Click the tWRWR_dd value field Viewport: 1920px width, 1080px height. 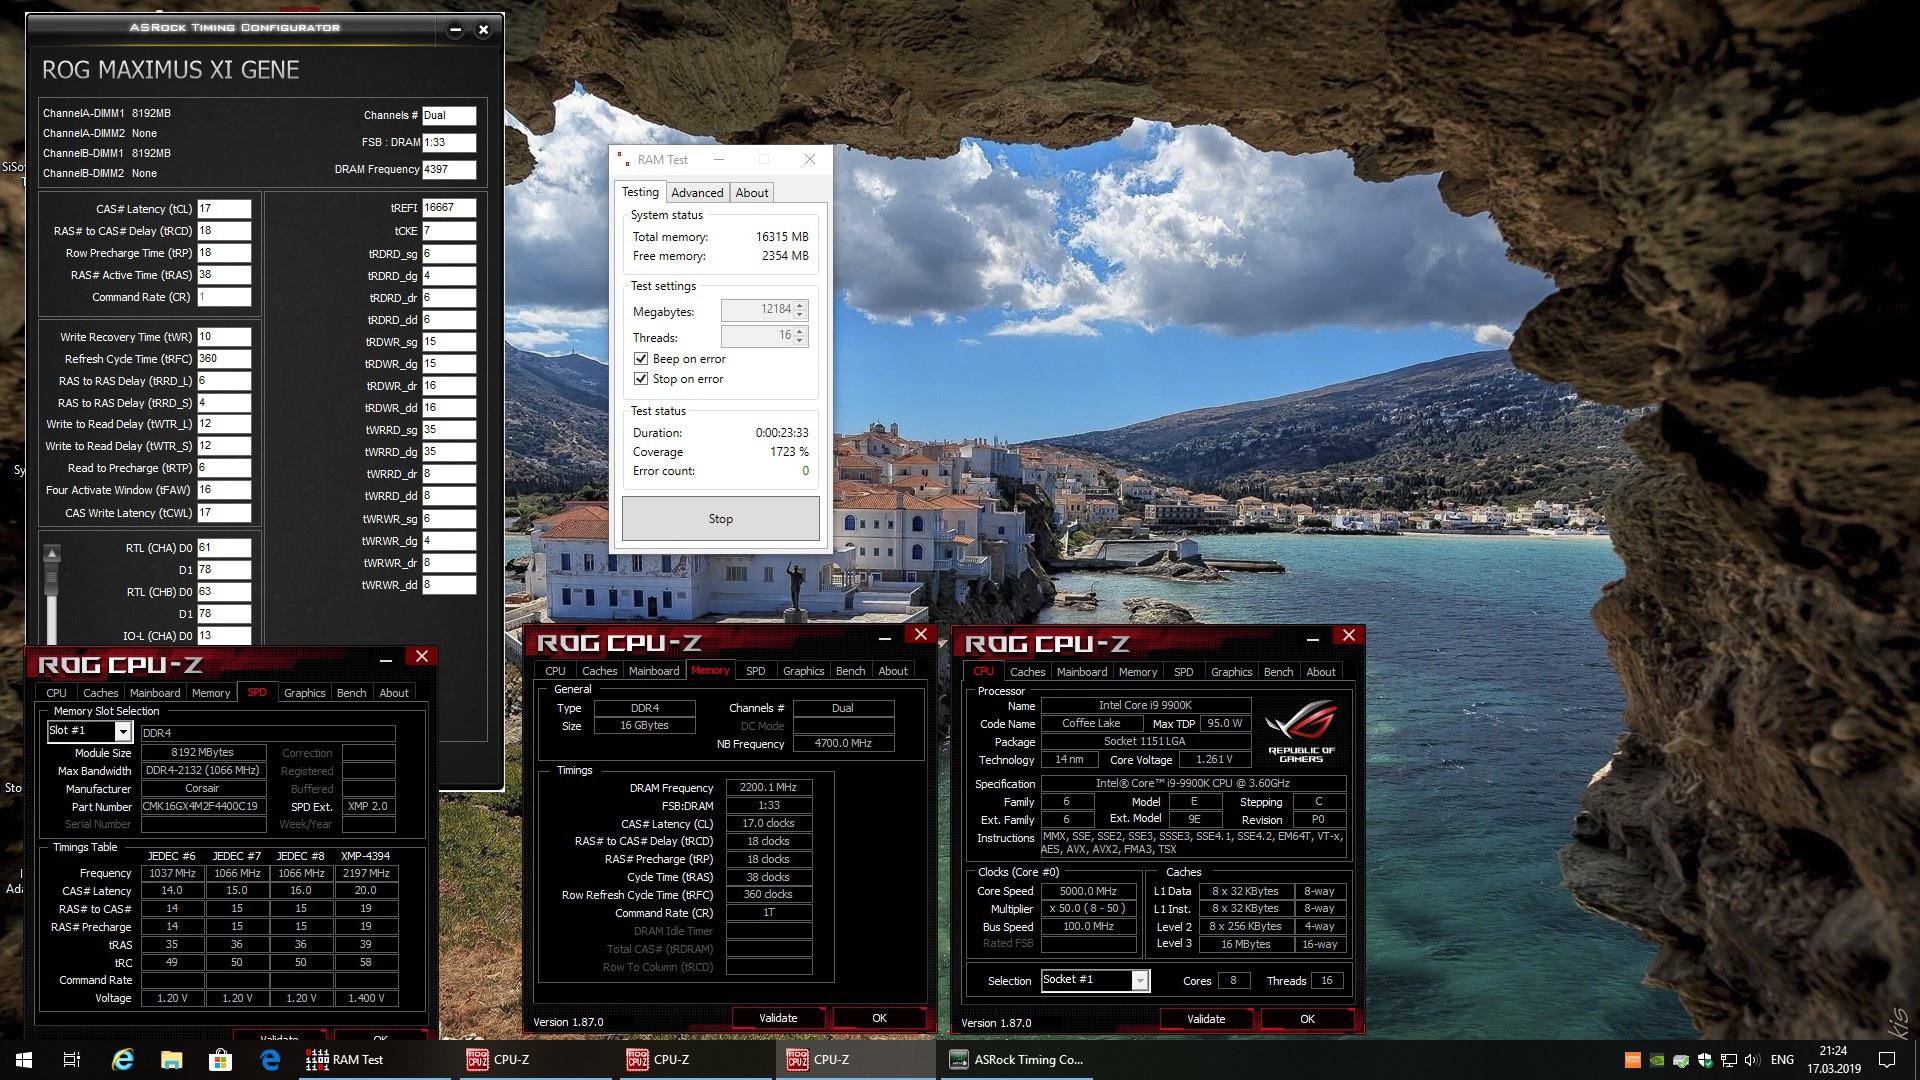(x=449, y=585)
